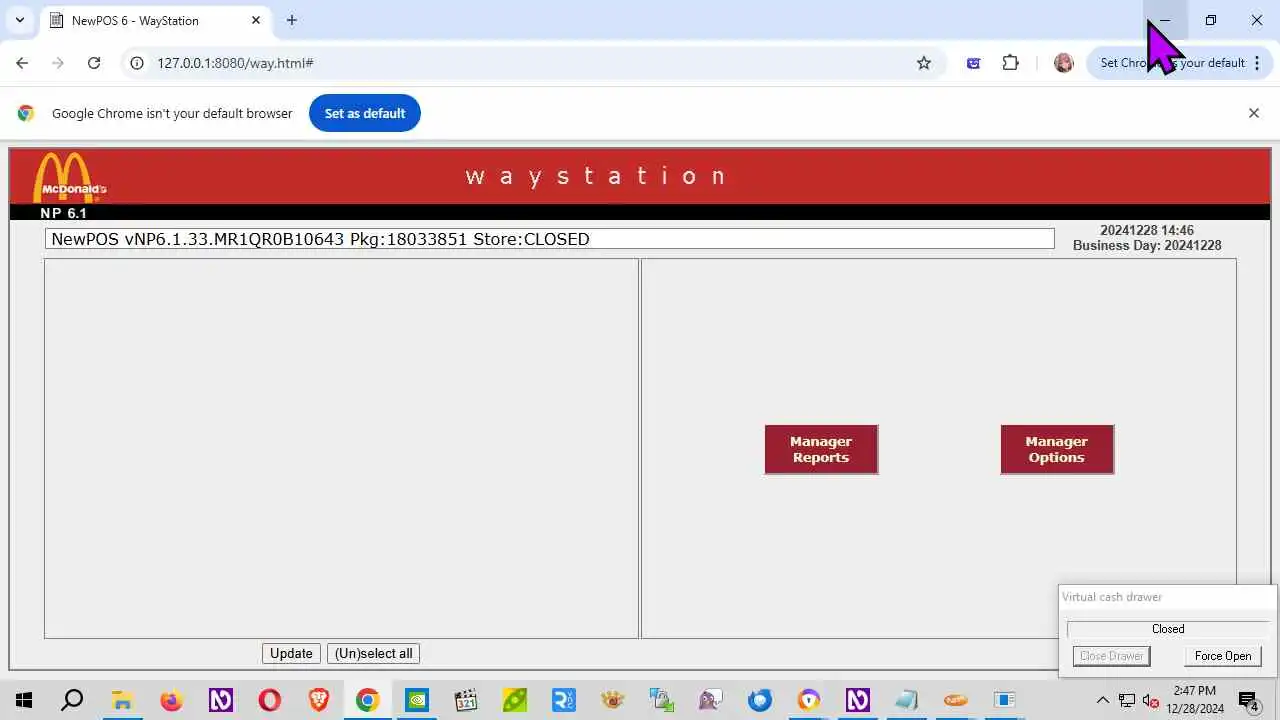Open the green pea taskbar icon
Image resolution: width=1280 pixels, height=720 pixels.
[515, 700]
